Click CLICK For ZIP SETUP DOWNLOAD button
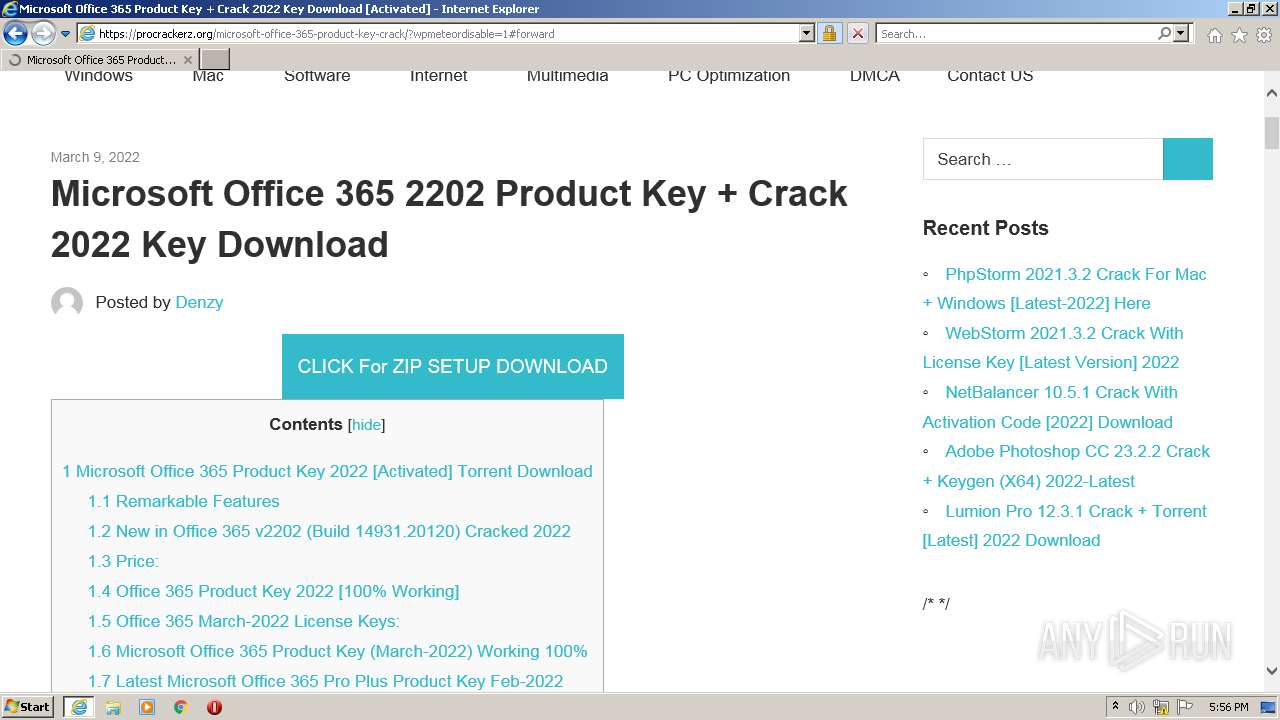The height and width of the screenshot is (720, 1280). coord(453,366)
